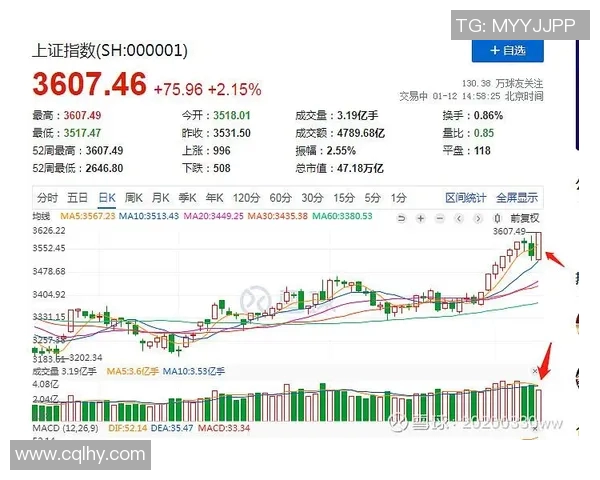
Task: Click the volume MA5:3.6亿手 label
Action: click(132, 371)
